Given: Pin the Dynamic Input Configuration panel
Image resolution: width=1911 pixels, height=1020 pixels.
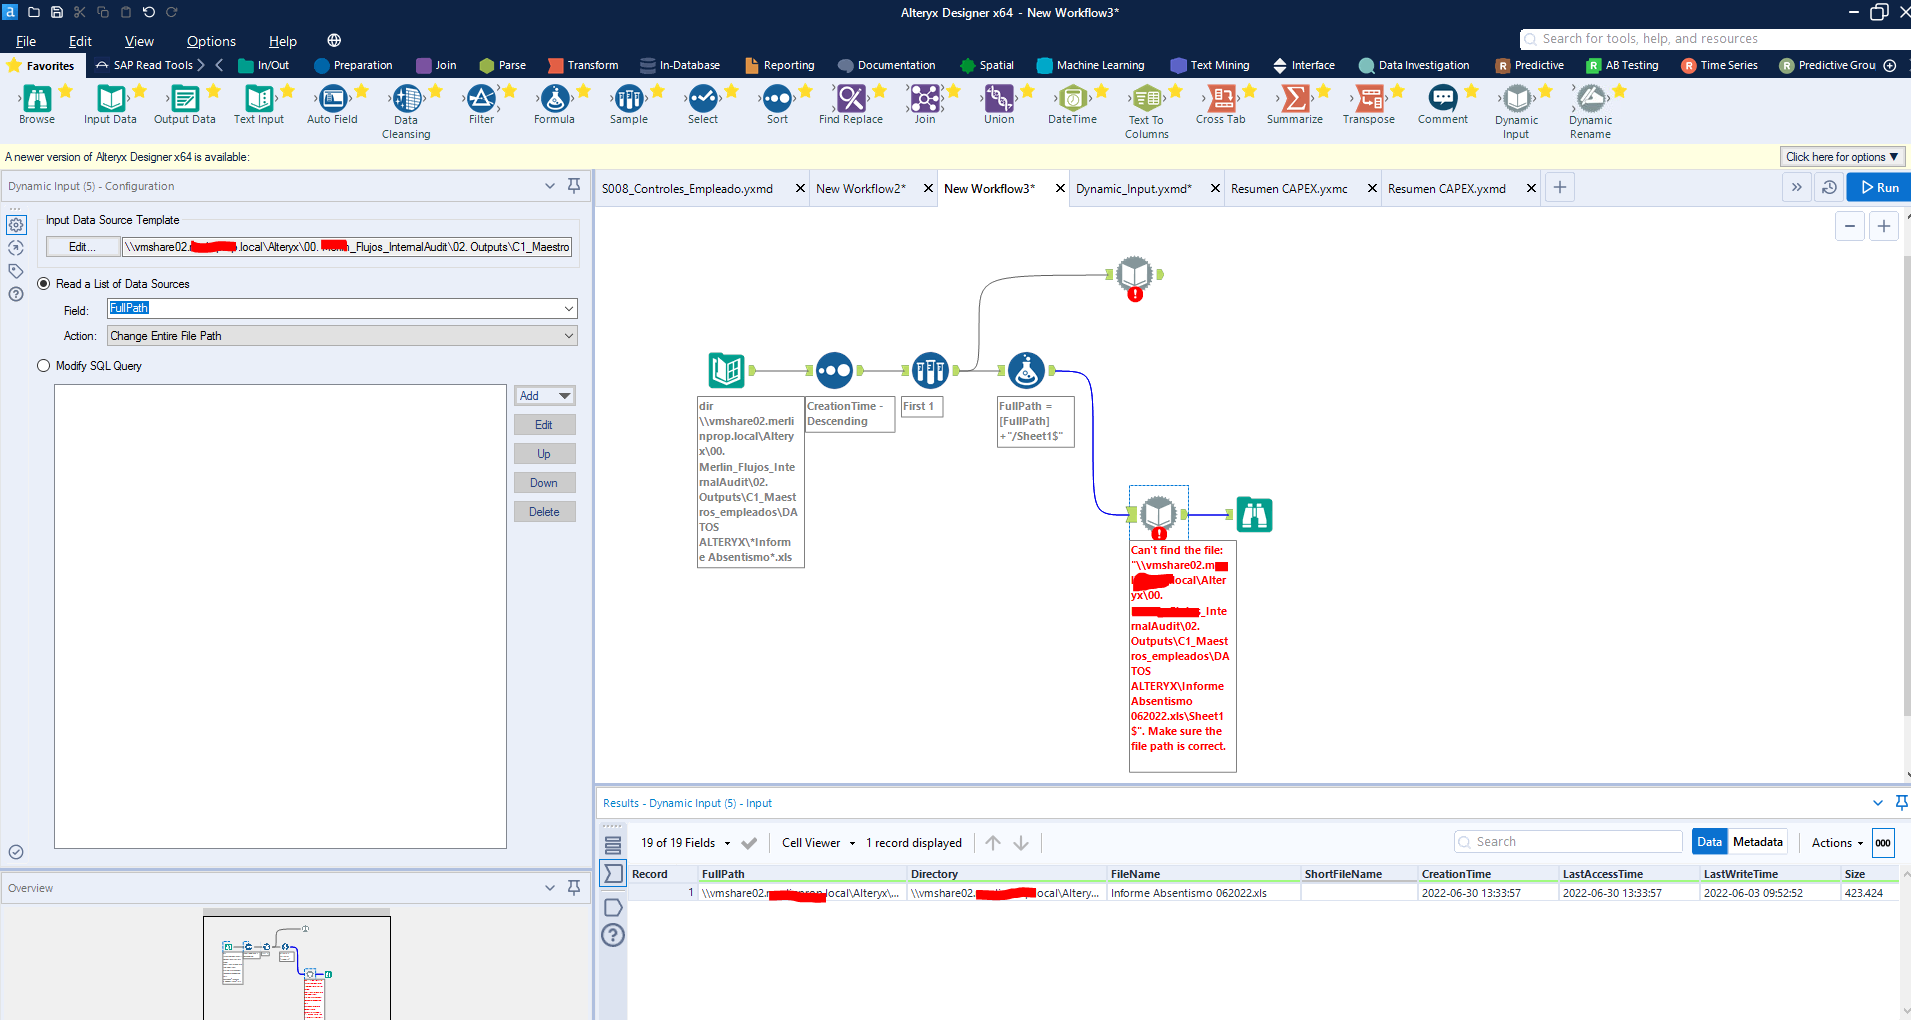Looking at the screenshot, I should [x=573, y=185].
